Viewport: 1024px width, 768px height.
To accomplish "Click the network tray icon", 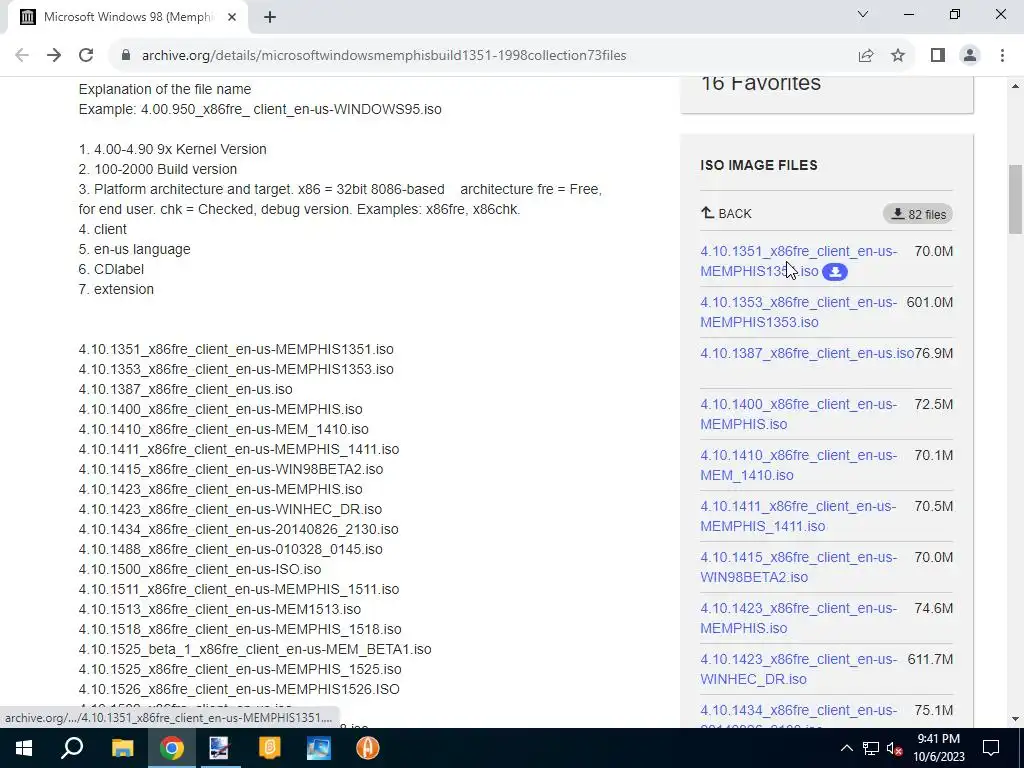I will point(871,748).
